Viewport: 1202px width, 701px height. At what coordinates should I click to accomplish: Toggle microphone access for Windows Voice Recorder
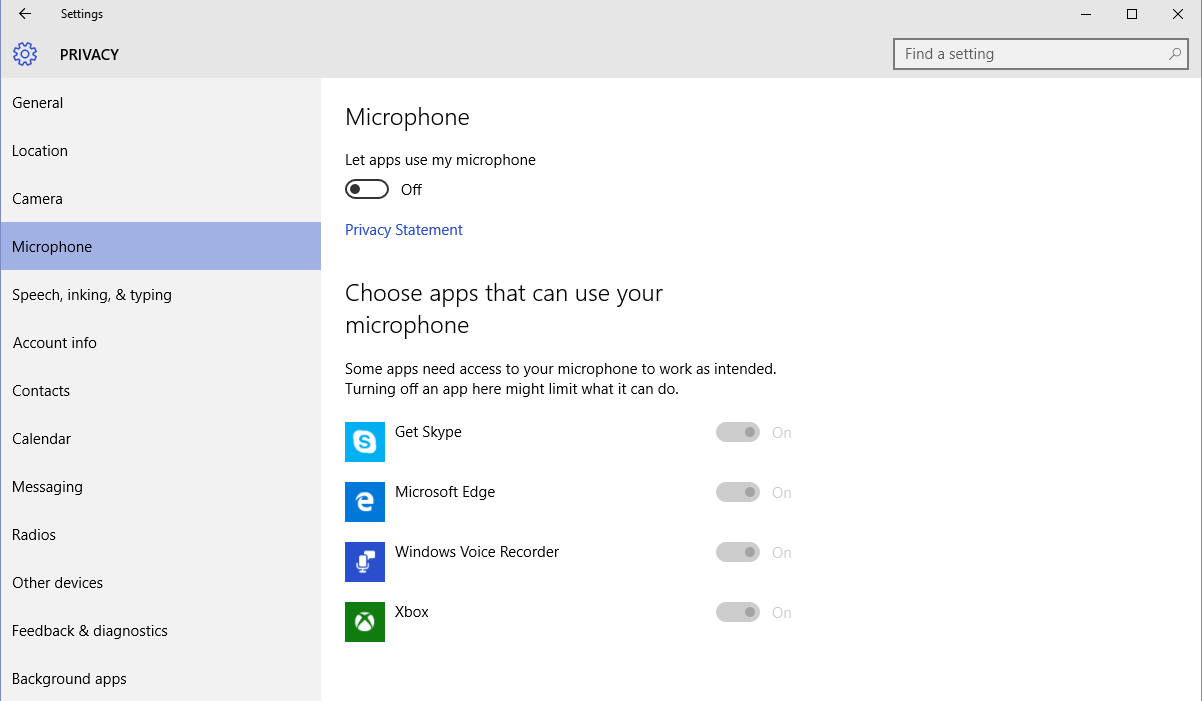[738, 553]
